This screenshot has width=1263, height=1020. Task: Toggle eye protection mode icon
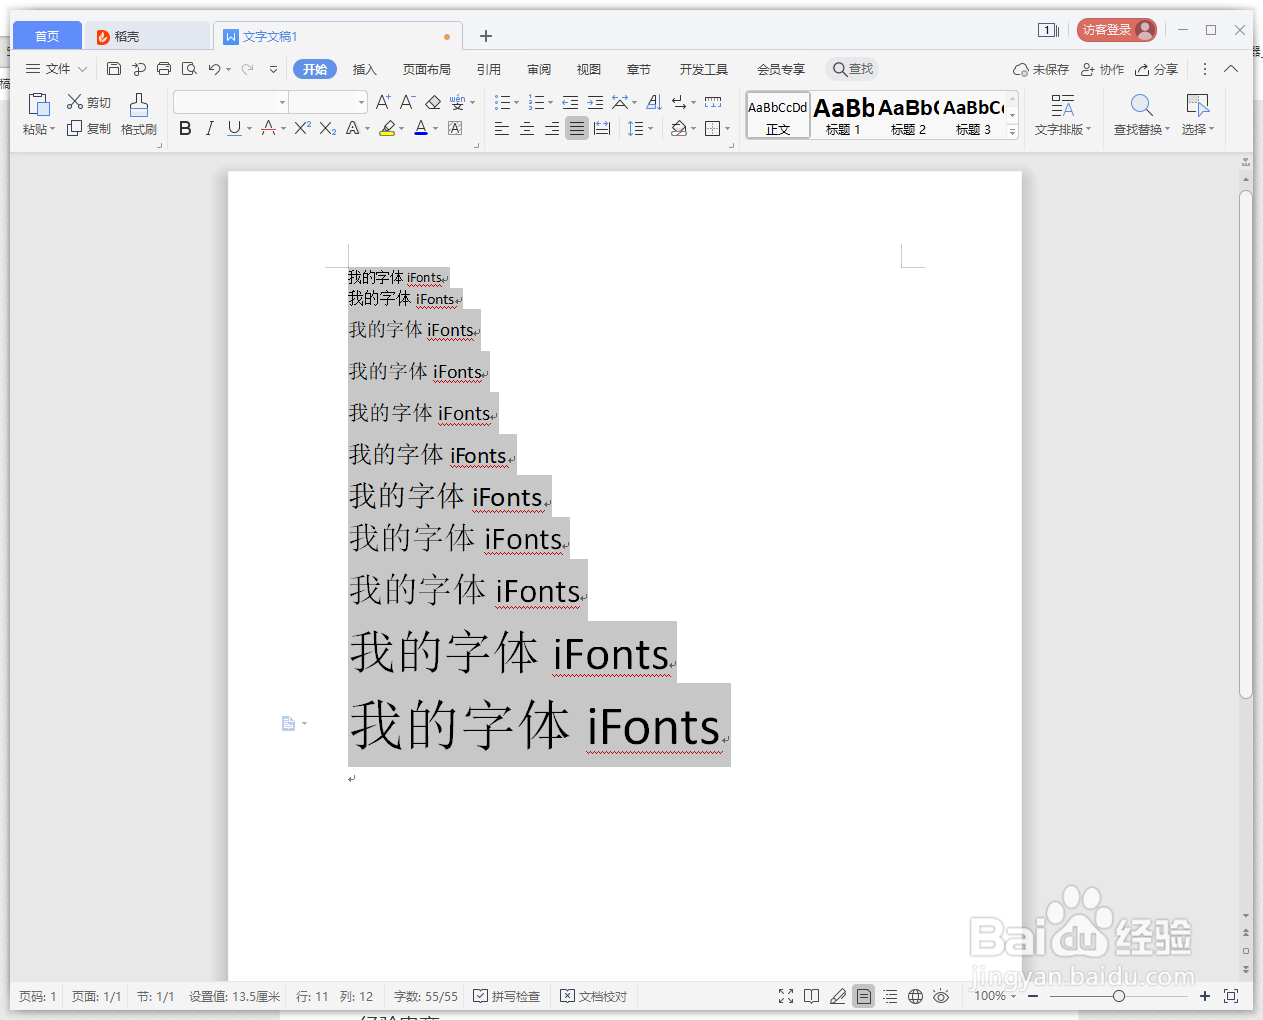tap(941, 996)
